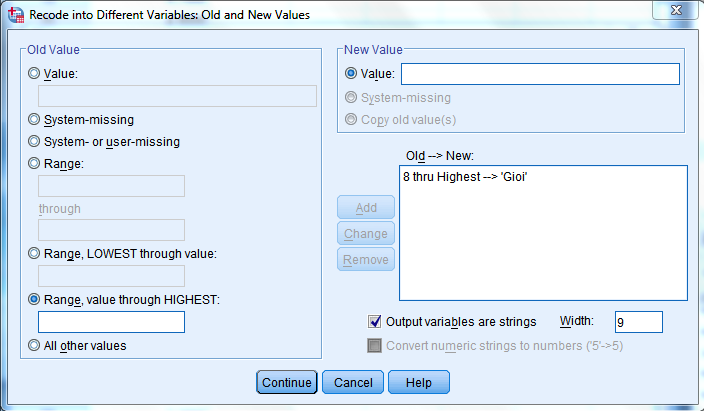Click the New Value text input field

click(540, 74)
